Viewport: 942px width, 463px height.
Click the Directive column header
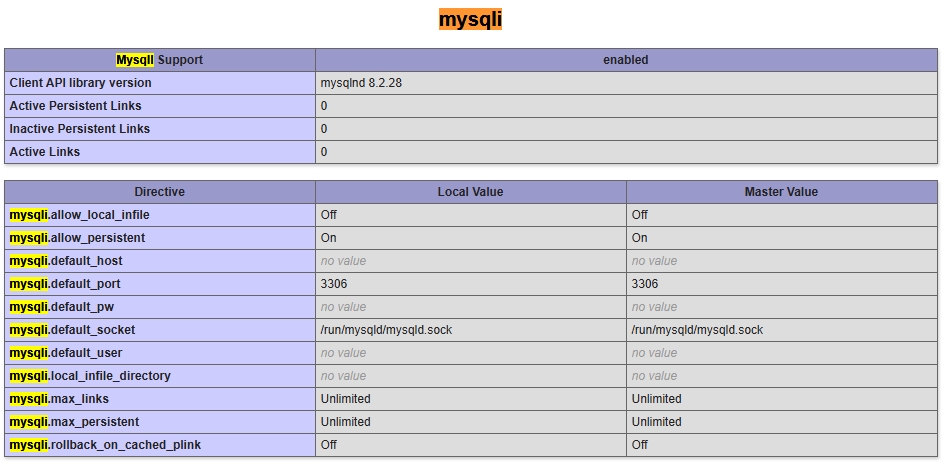[x=159, y=192]
